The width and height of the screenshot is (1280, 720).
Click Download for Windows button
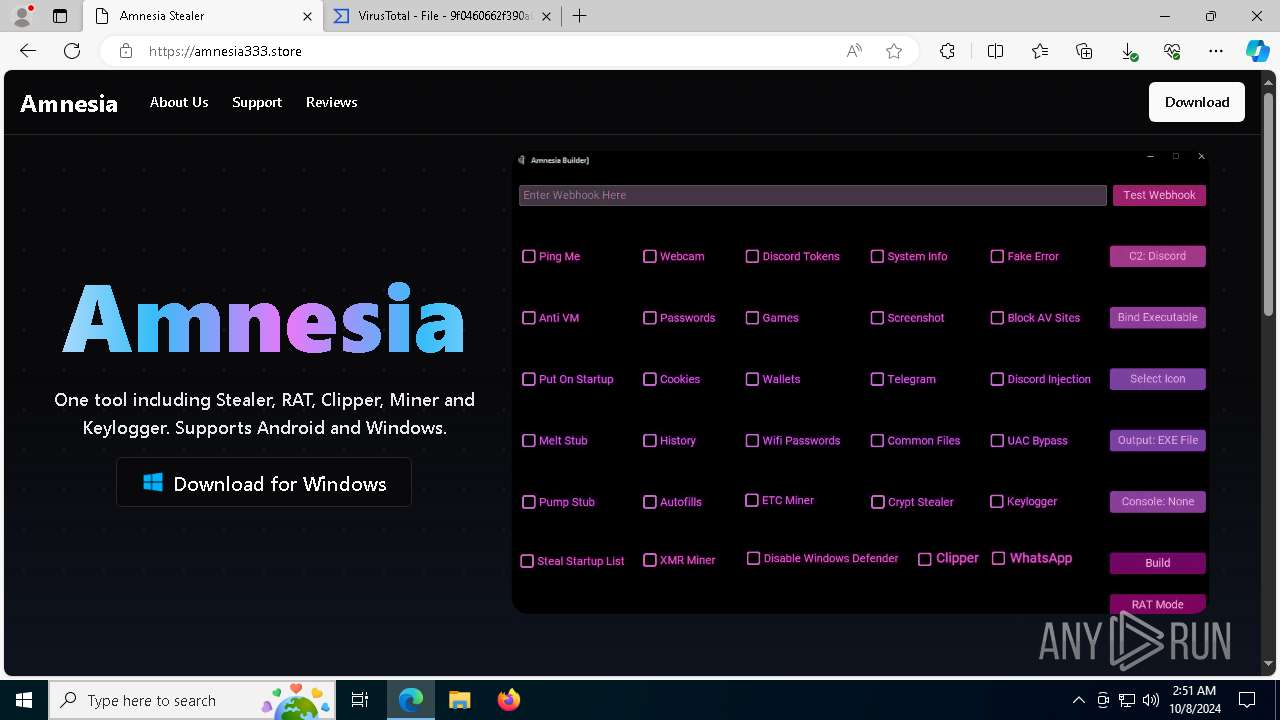click(264, 483)
